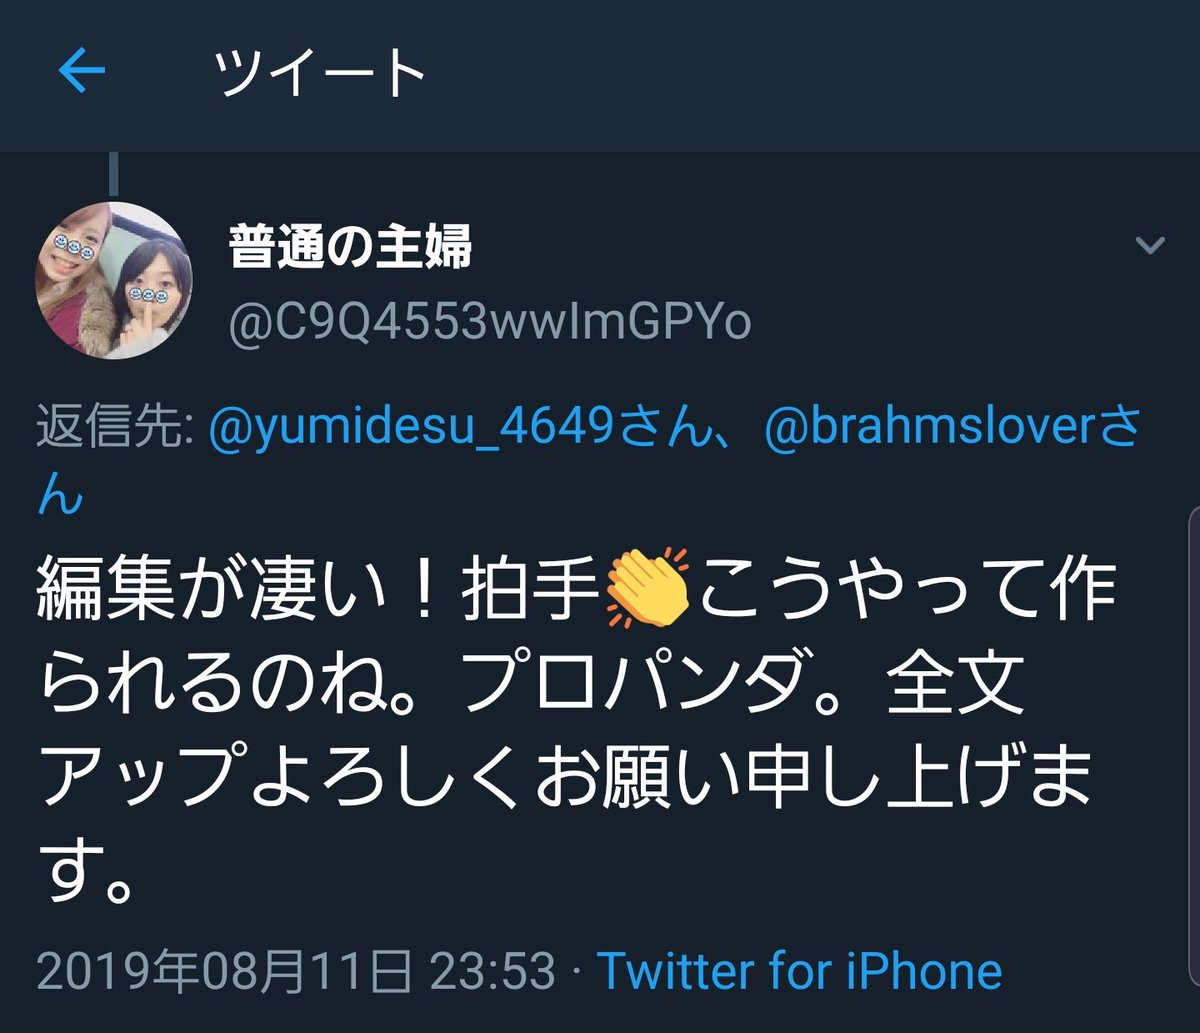The height and width of the screenshot is (1033, 1200).
Task: Open handle @C9Q4553wwImGPYo profile
Action: tap(490, 323)
